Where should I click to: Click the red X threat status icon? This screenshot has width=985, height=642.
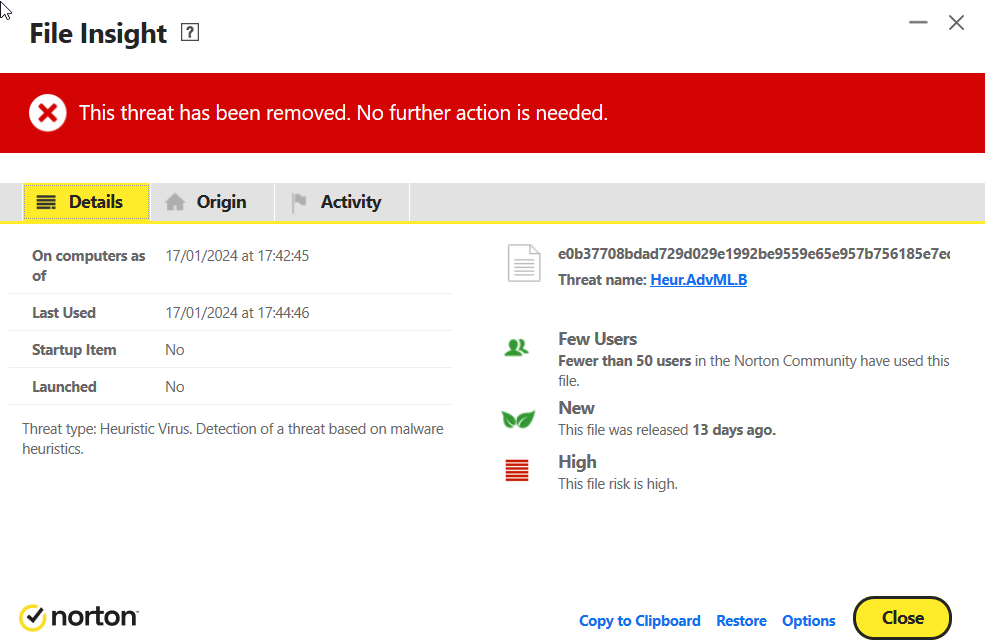[47, 113]
